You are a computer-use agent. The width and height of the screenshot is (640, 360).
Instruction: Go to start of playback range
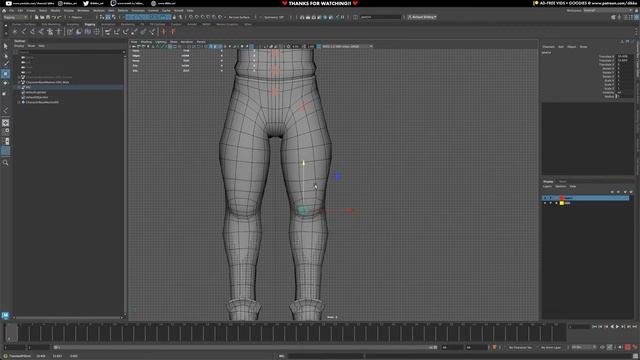coord(595,327)
